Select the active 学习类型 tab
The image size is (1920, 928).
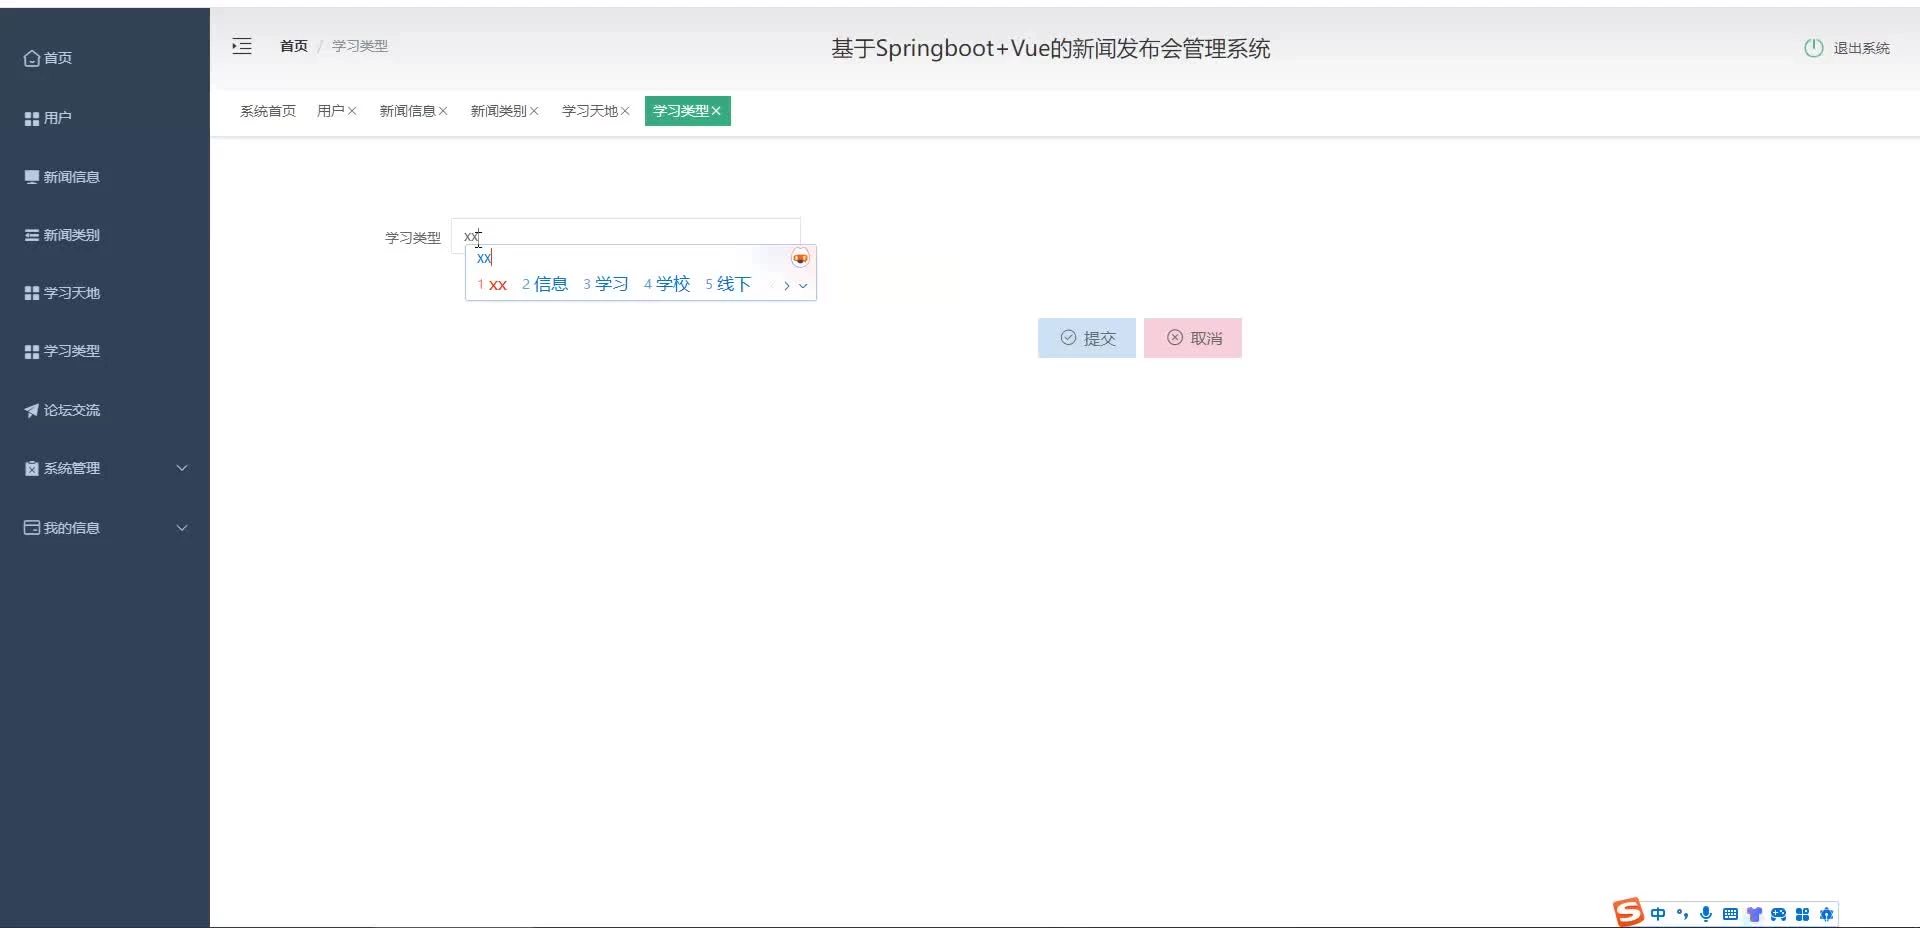pos(681,111)
